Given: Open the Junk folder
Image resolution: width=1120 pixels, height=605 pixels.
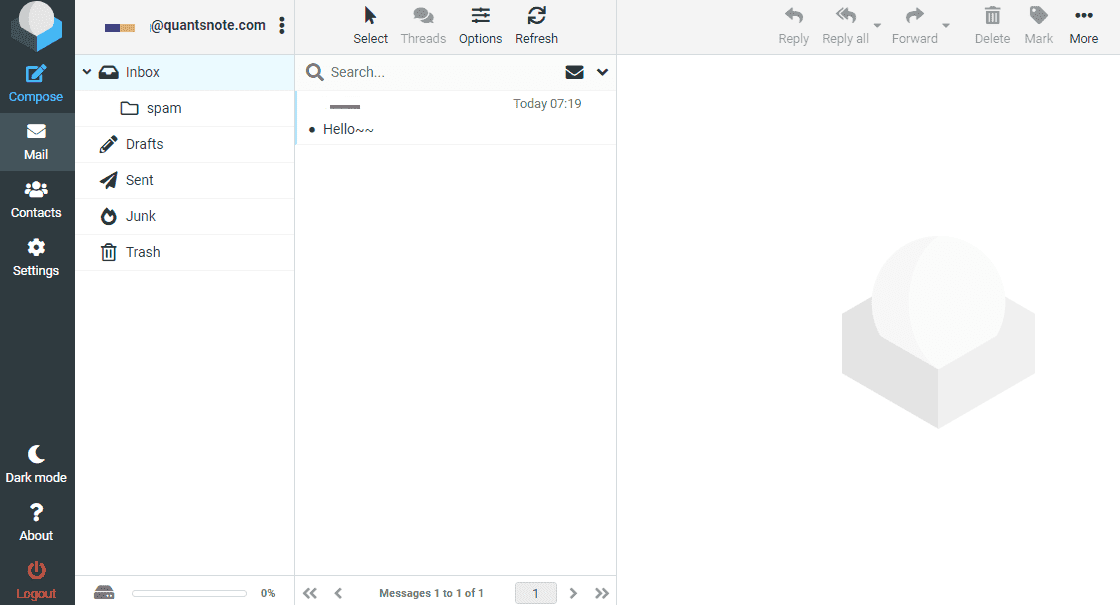Looking at the screenshot, I should pyautogui.click(x=141, y=216).
